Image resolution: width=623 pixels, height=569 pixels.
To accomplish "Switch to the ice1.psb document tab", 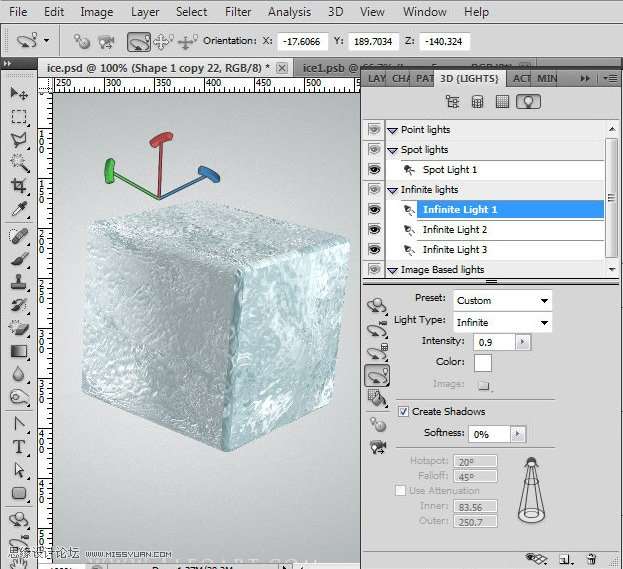I will pos(322,67).
